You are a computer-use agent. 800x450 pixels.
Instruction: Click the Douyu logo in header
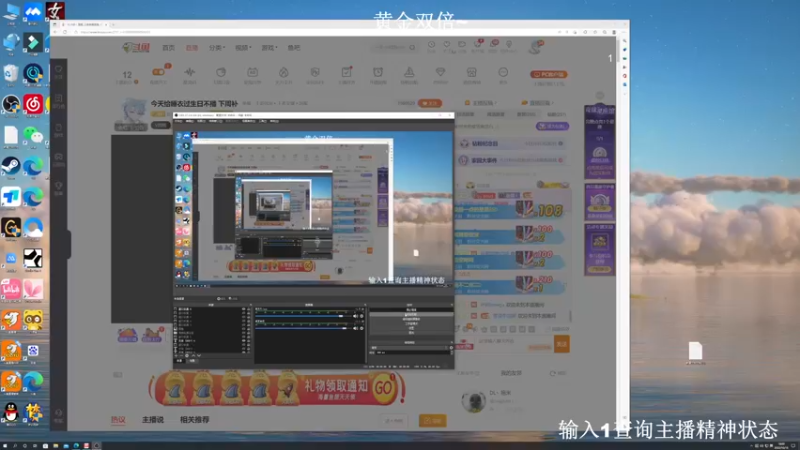click(136, 48)
